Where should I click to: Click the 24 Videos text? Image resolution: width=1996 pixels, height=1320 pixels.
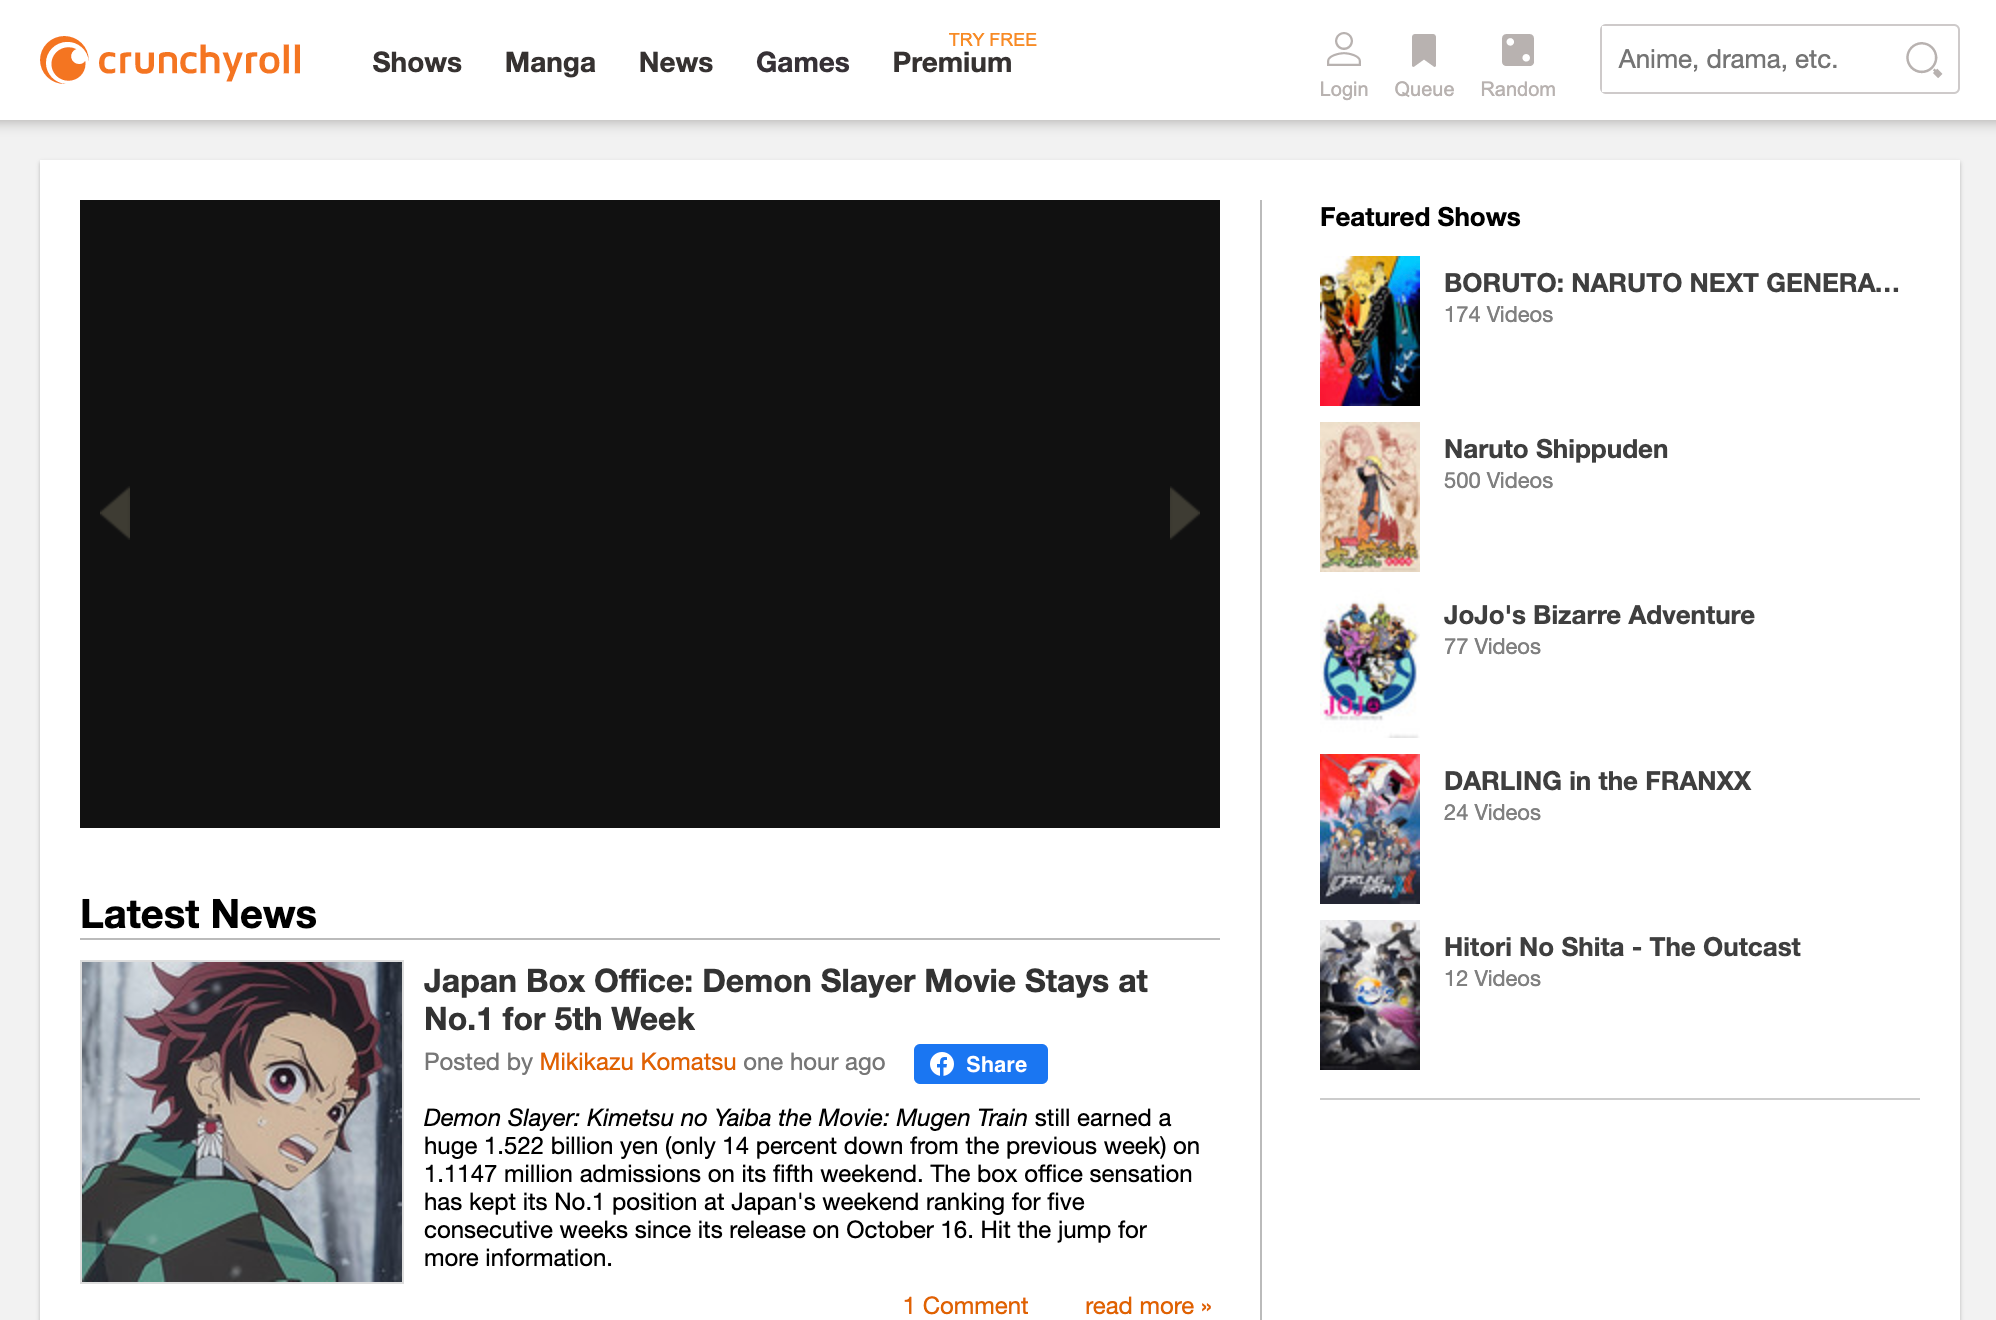[1492, 813]
